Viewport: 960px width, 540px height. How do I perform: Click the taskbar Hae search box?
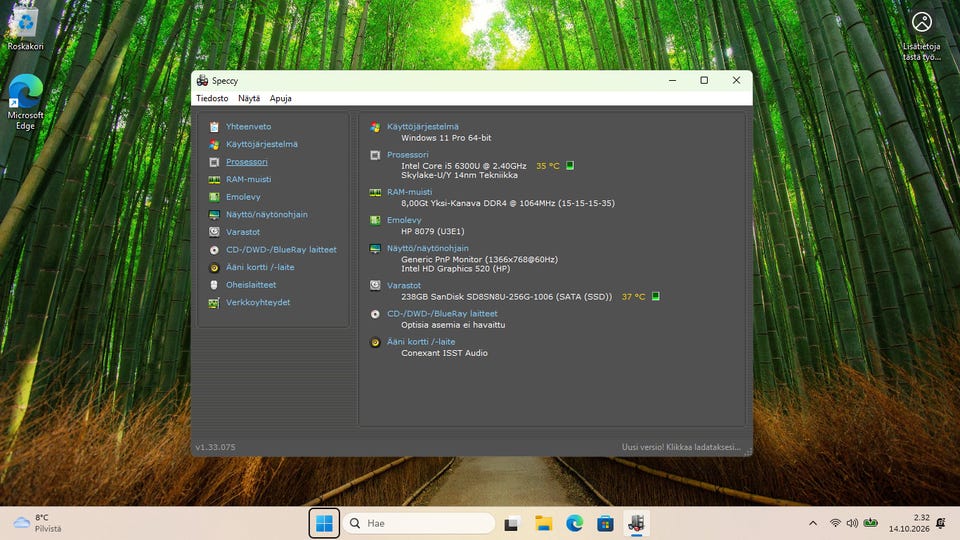pyautogui.click(x=418, y=523)
